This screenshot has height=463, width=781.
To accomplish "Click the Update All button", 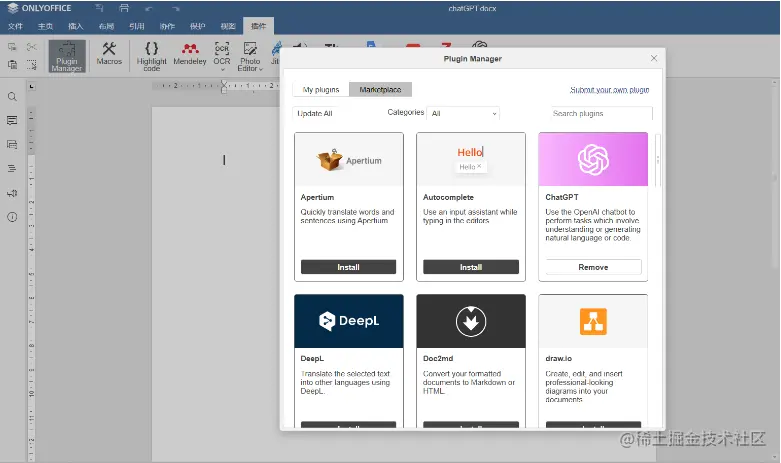I will [x=315, y=114].
